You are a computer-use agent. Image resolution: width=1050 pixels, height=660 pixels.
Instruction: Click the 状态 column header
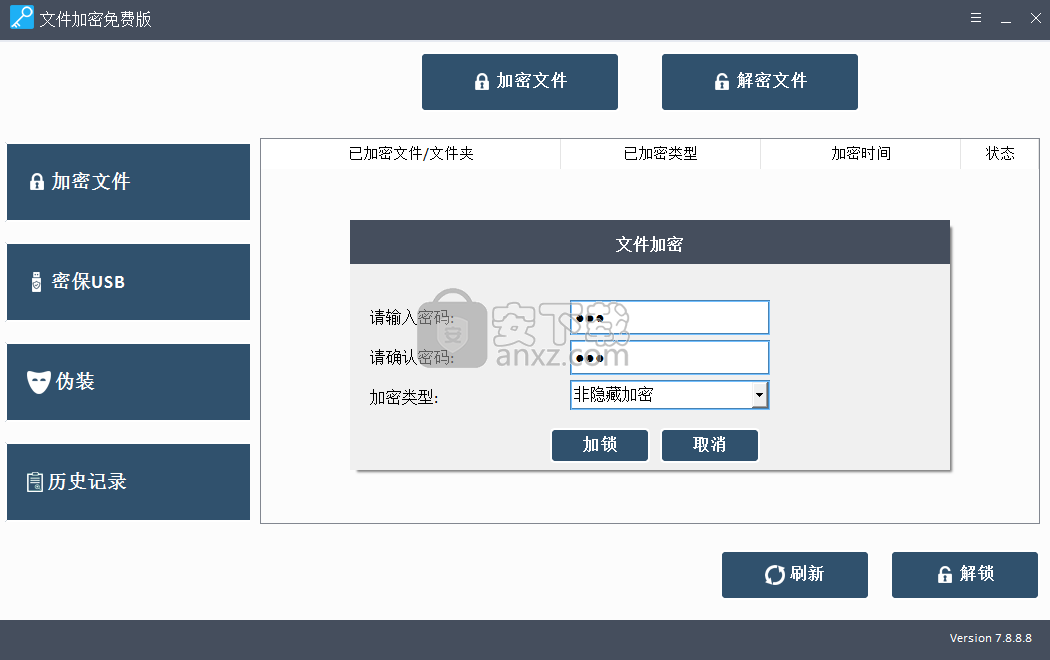tap(1000, 154)
